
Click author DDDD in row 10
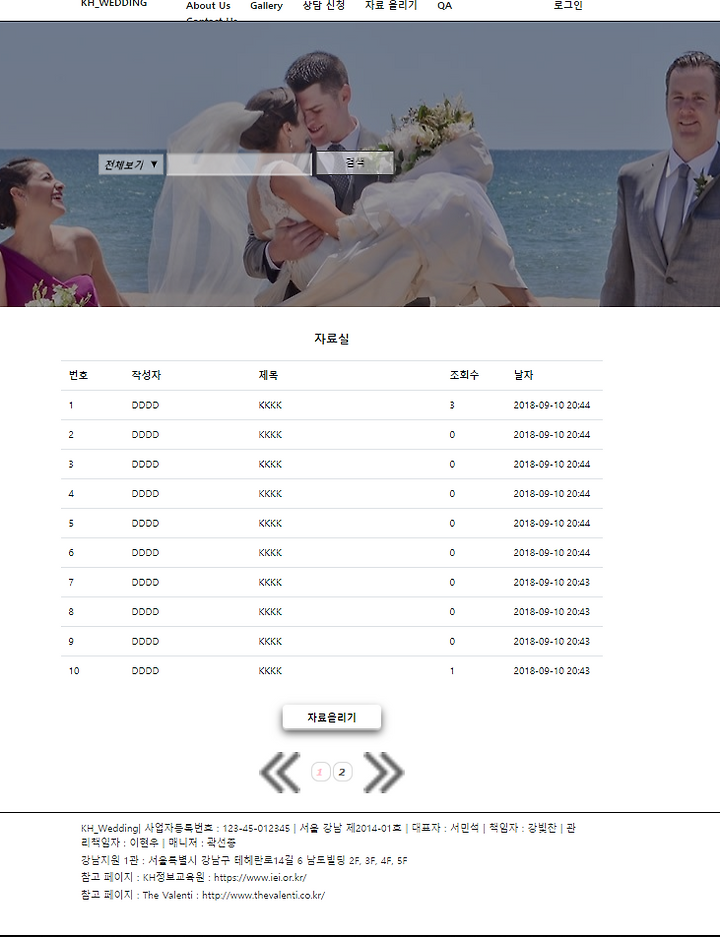coord(145,671)
